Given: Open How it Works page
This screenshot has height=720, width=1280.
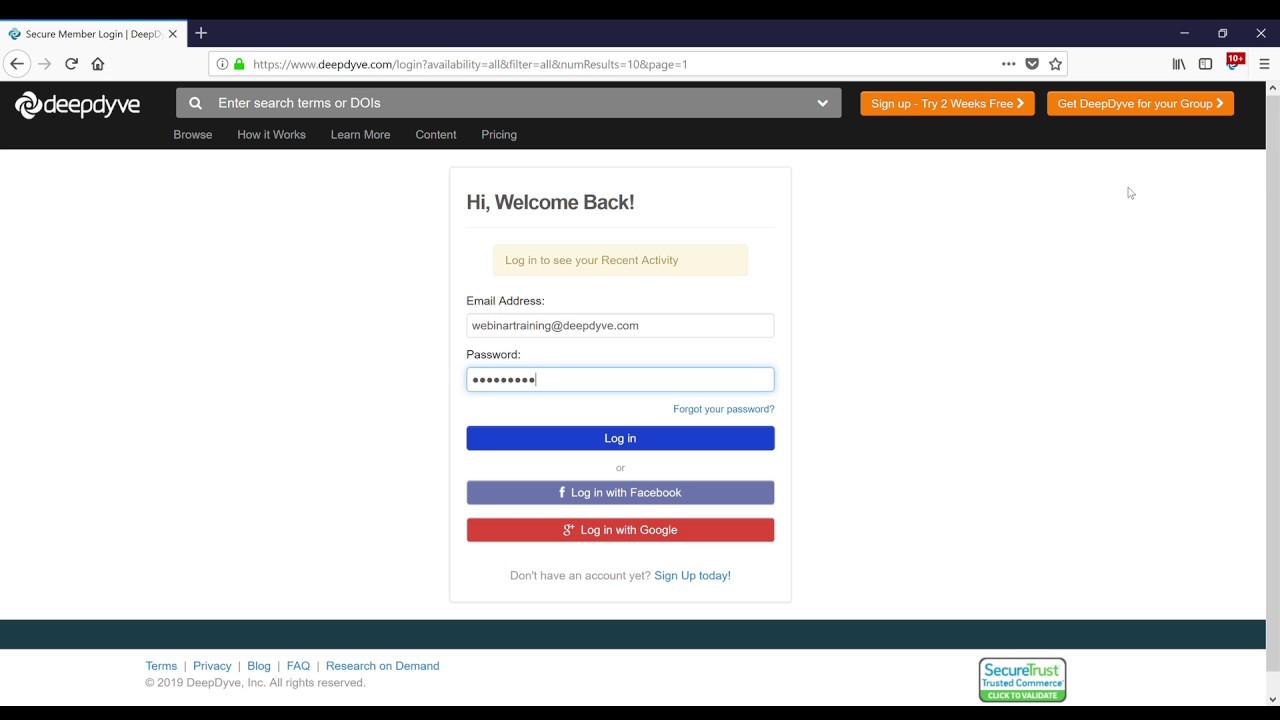Looking at the screenshot, I should coord(271,135).
